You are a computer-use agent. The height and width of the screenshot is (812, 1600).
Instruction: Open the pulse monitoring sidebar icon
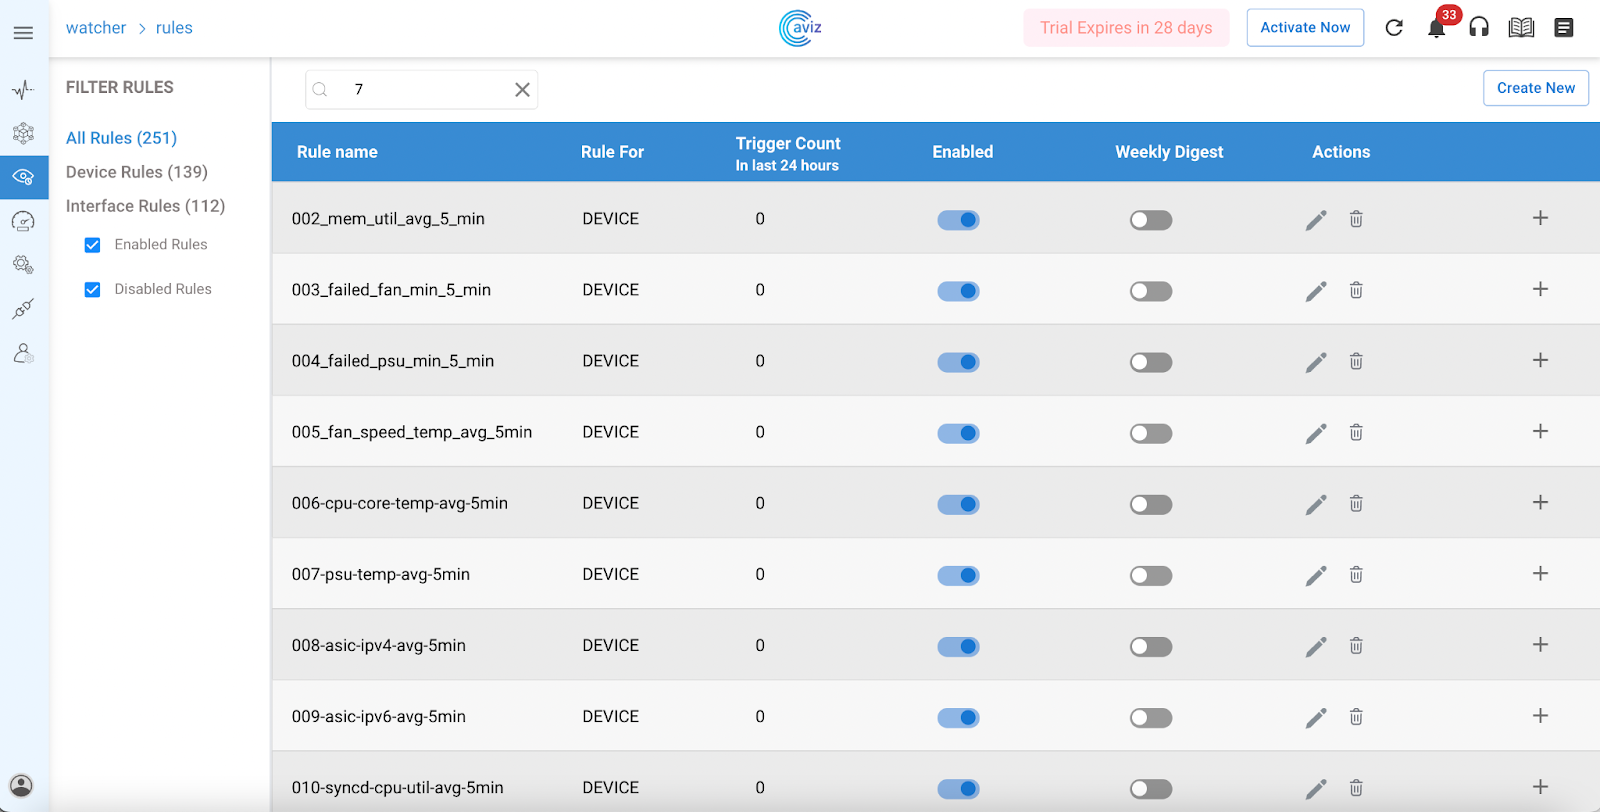23,90
